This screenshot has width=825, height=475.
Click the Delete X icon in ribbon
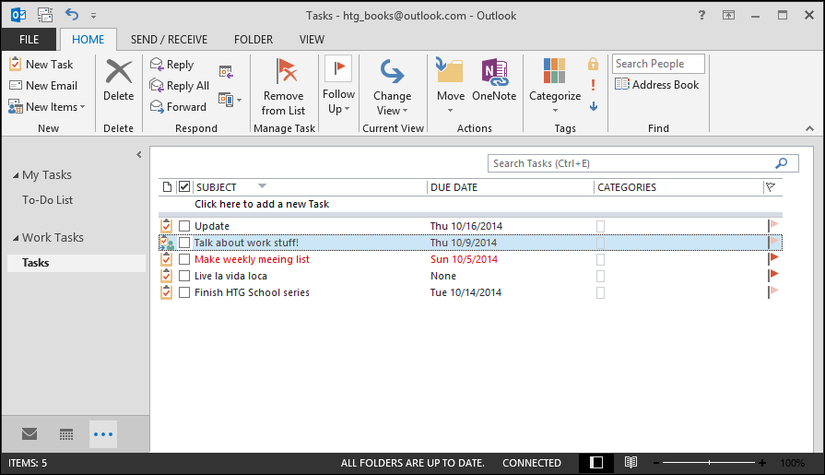[118, 71]
